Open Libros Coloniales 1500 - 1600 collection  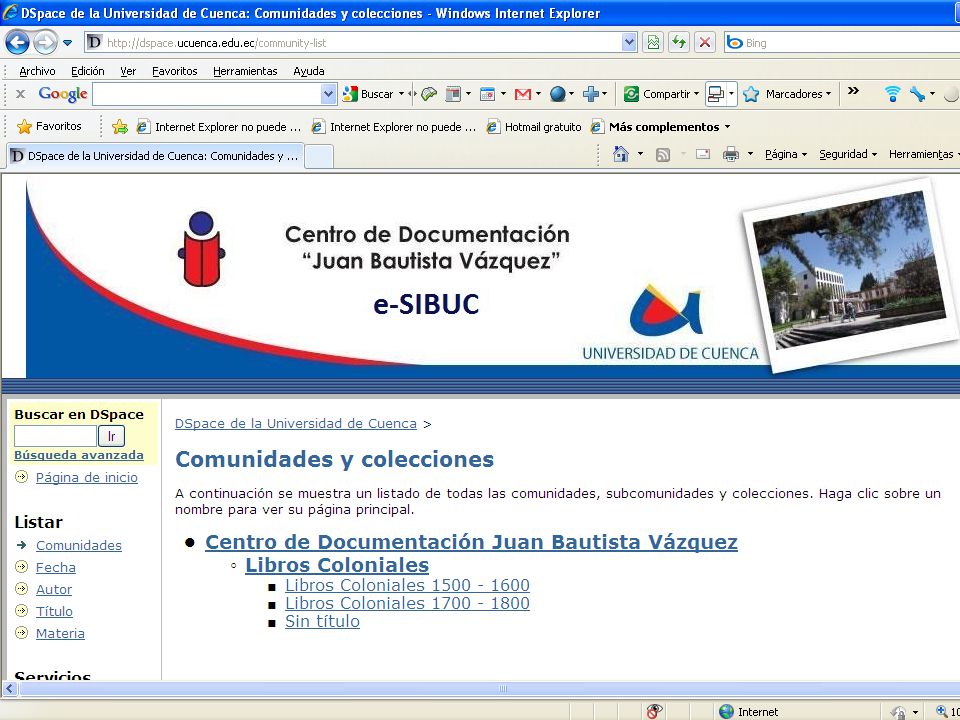(407, 585)
